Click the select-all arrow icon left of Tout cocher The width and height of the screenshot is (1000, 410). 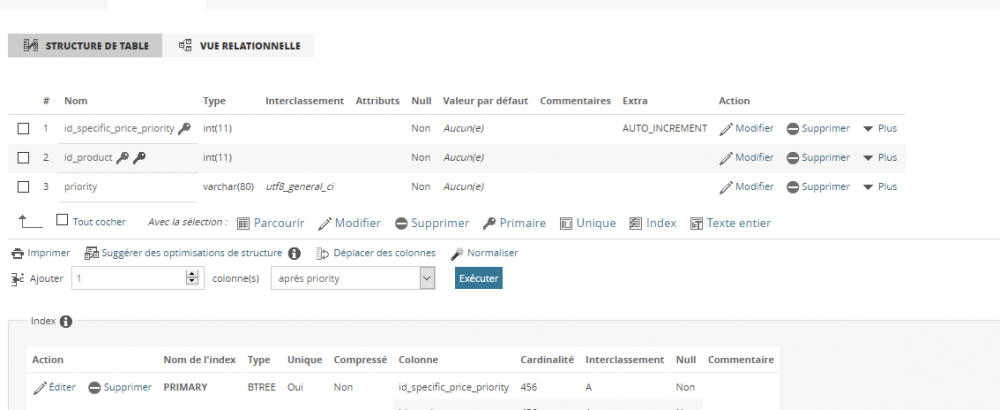point(30,222)
